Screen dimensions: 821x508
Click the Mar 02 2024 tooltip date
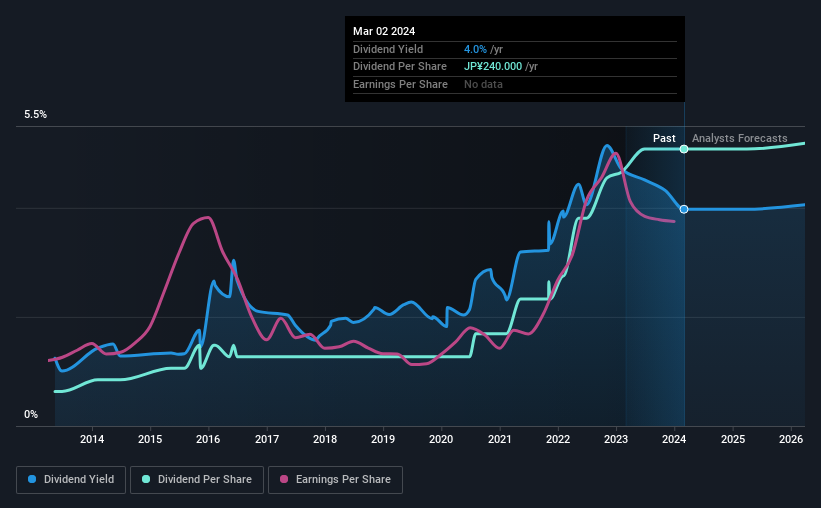pos(384,31)
